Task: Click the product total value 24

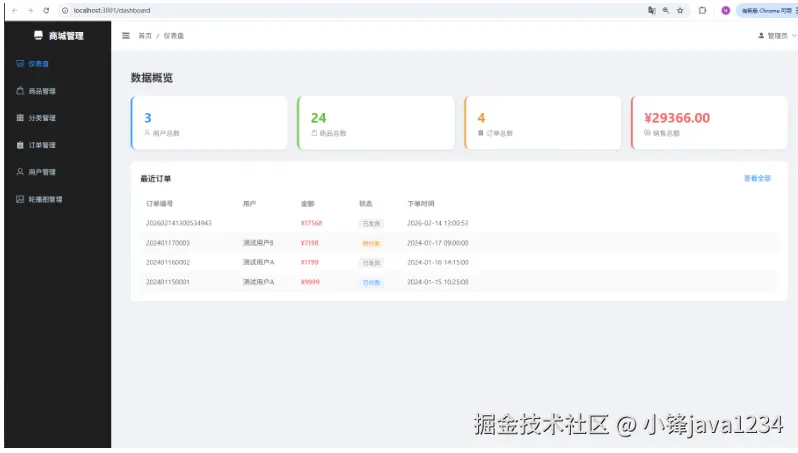Action: [x=319, y=118]
